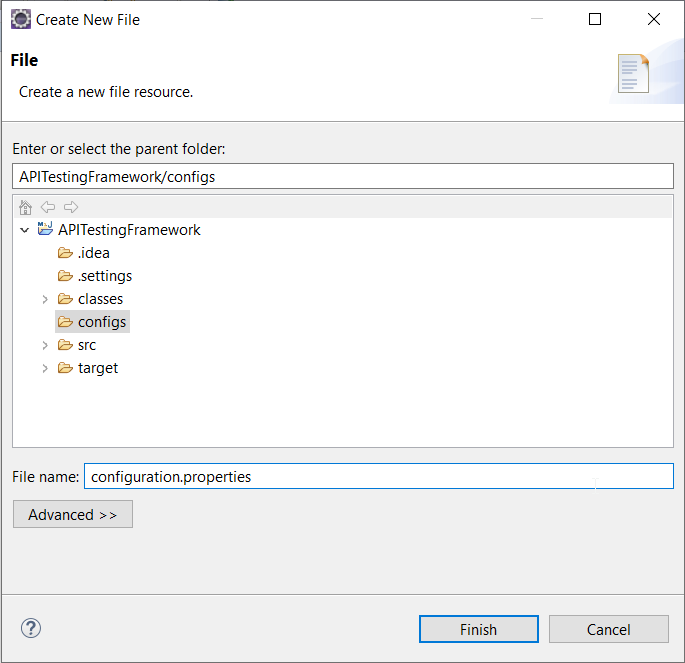Image resolution: width=685 pixels, height=663 pixels.
Task: Select the classes folder label
Action: click(x=100, y=299)
